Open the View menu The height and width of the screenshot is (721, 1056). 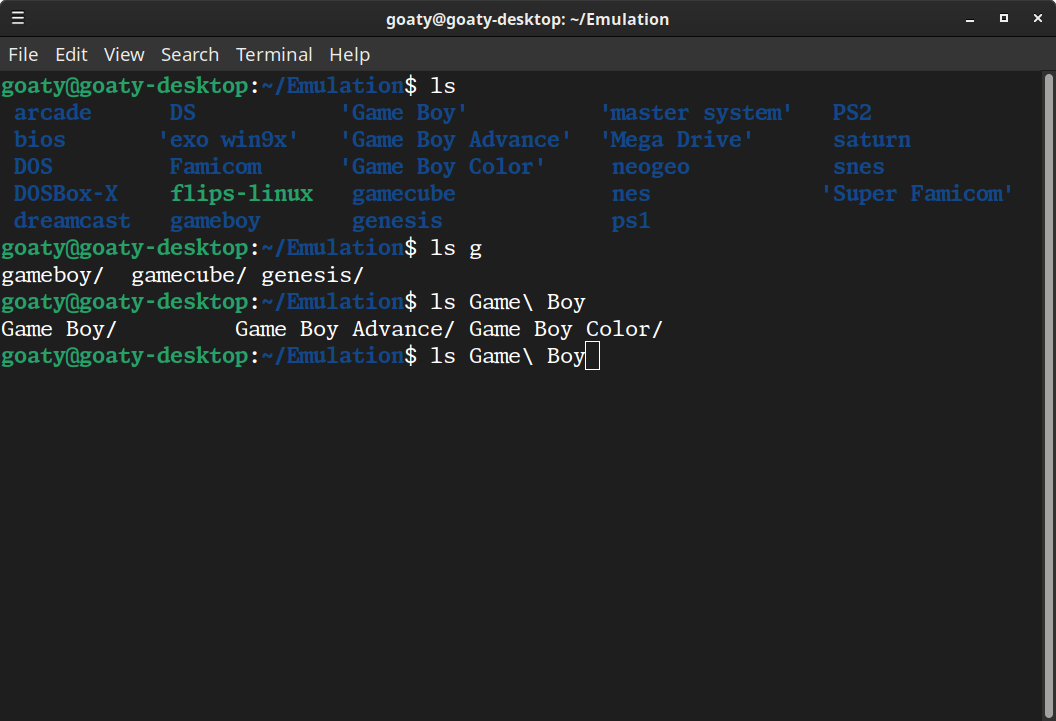coord(124,55)
